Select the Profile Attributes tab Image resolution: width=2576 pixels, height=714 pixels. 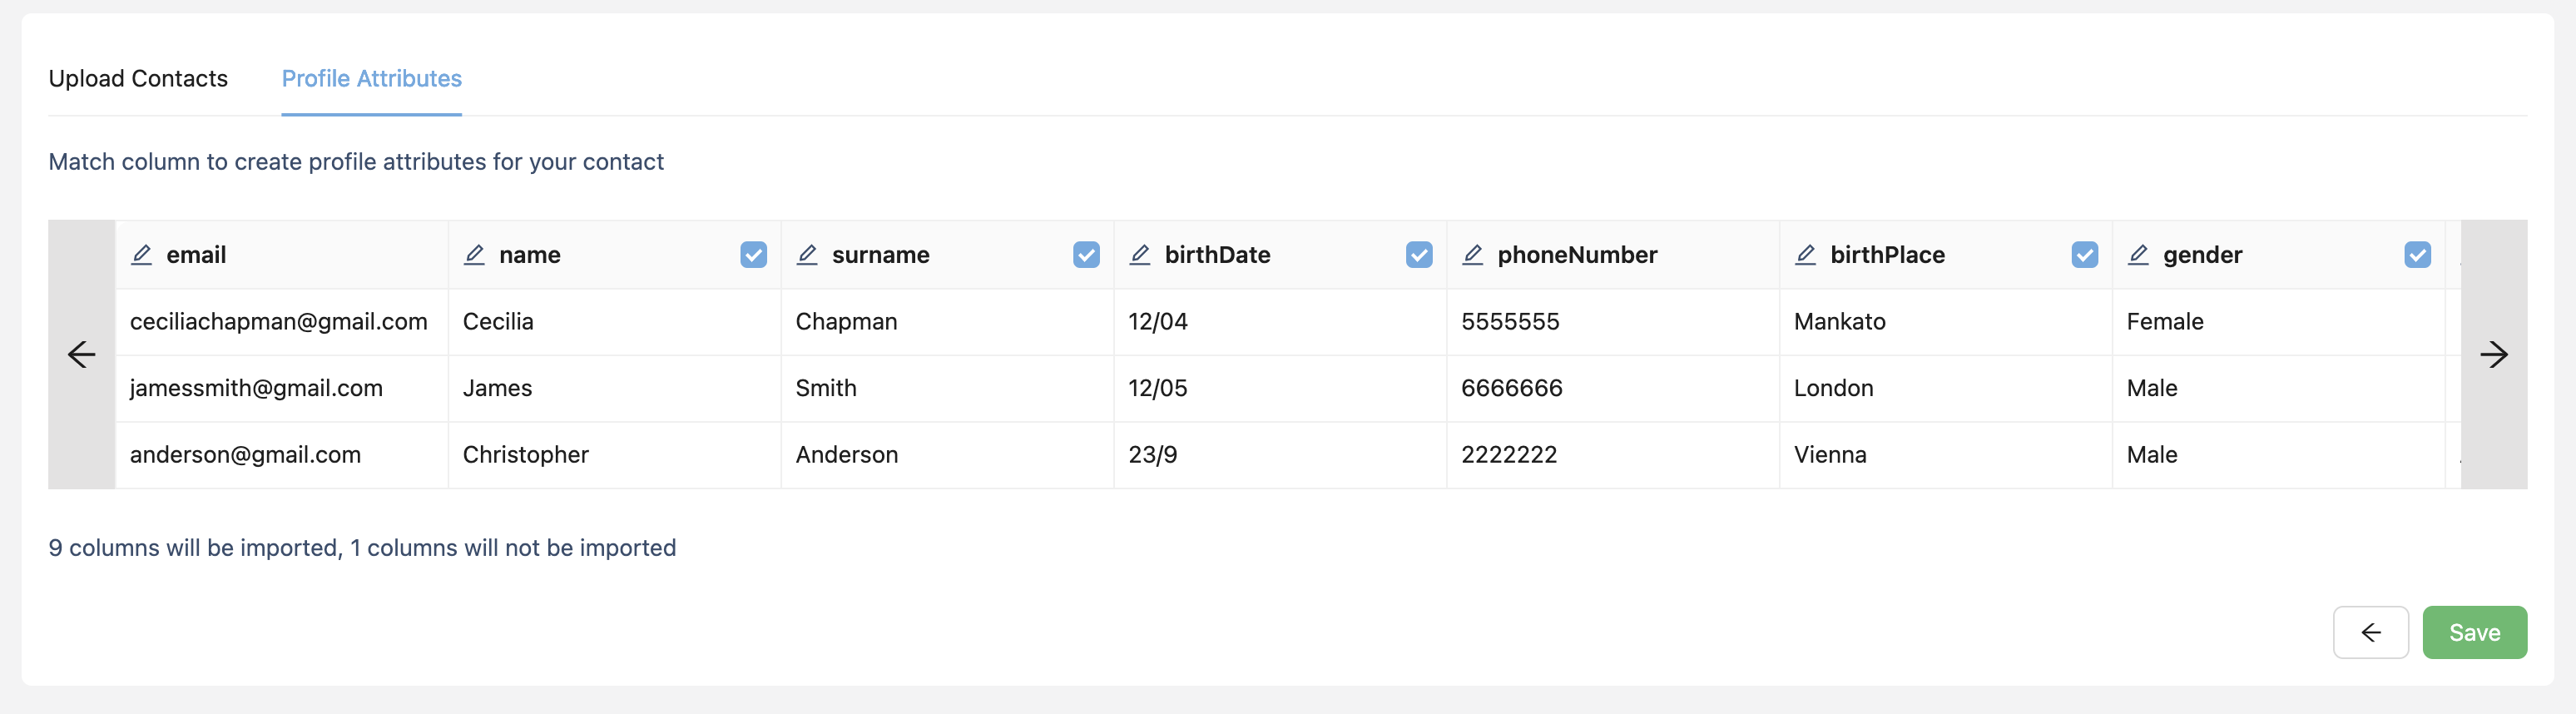tap(371, 79)
